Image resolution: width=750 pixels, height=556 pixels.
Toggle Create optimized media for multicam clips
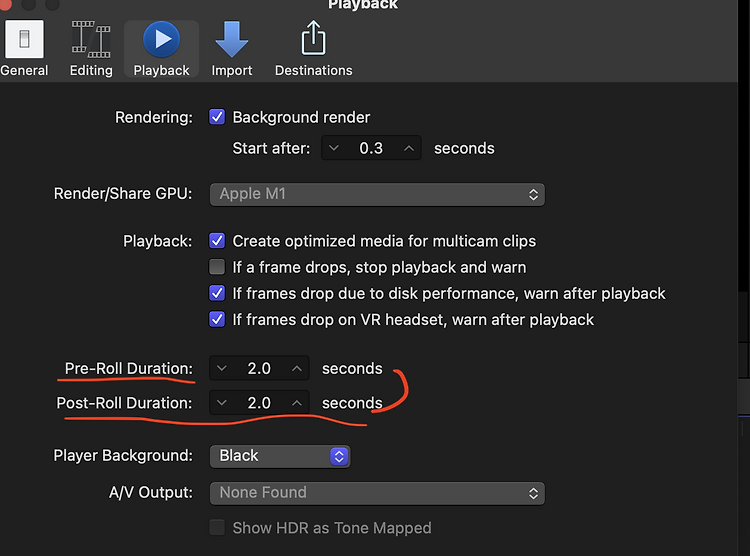pyautogui.click(x=217, y=241)
